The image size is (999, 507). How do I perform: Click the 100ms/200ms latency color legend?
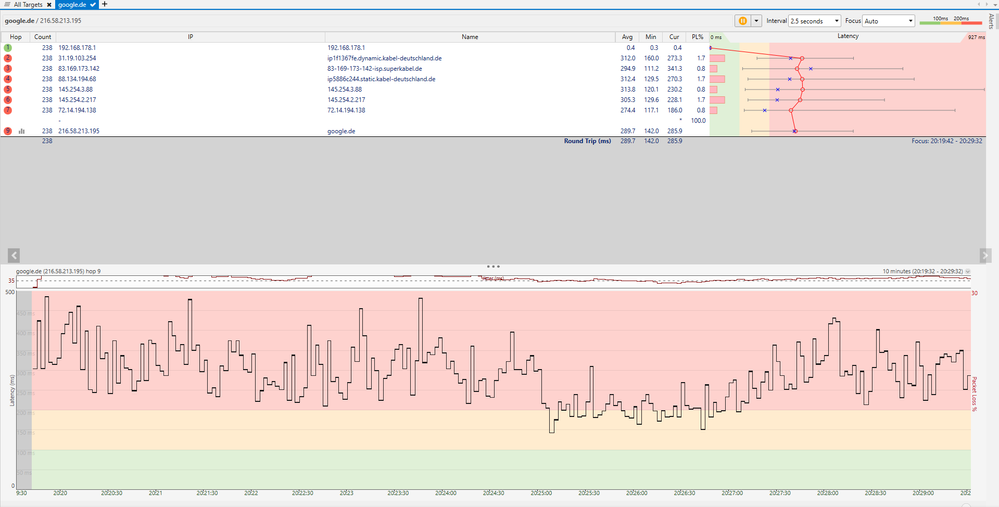pyautogui.click(x=951, y=20)
